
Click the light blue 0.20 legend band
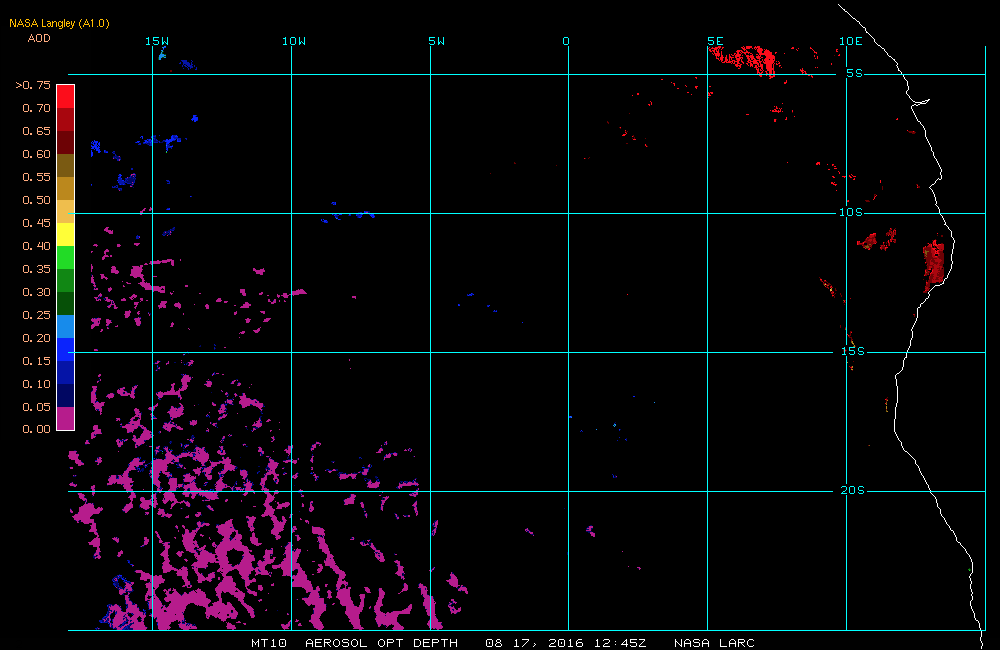tap(66, 326)
